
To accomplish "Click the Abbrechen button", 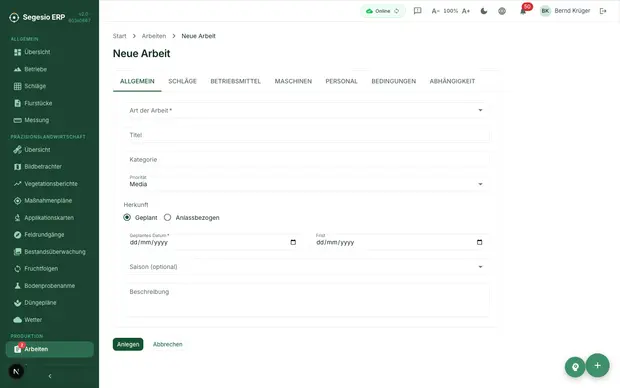I will (x=168, y=344).
